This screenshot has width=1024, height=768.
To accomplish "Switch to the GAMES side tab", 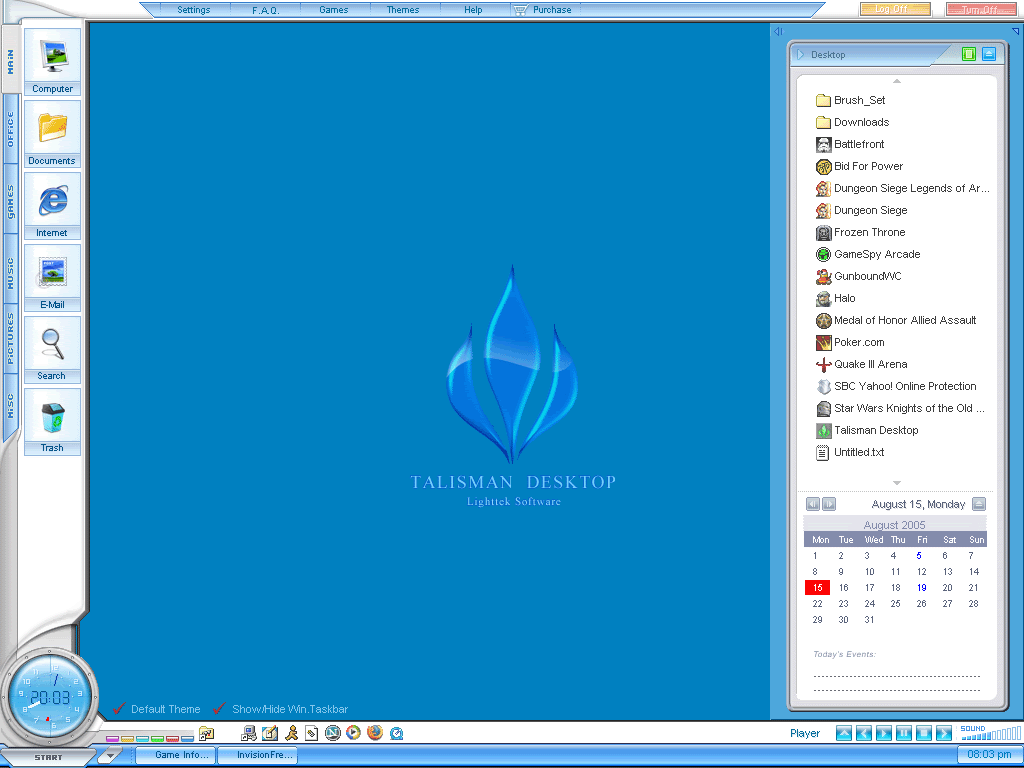I will tap(11, 201).
